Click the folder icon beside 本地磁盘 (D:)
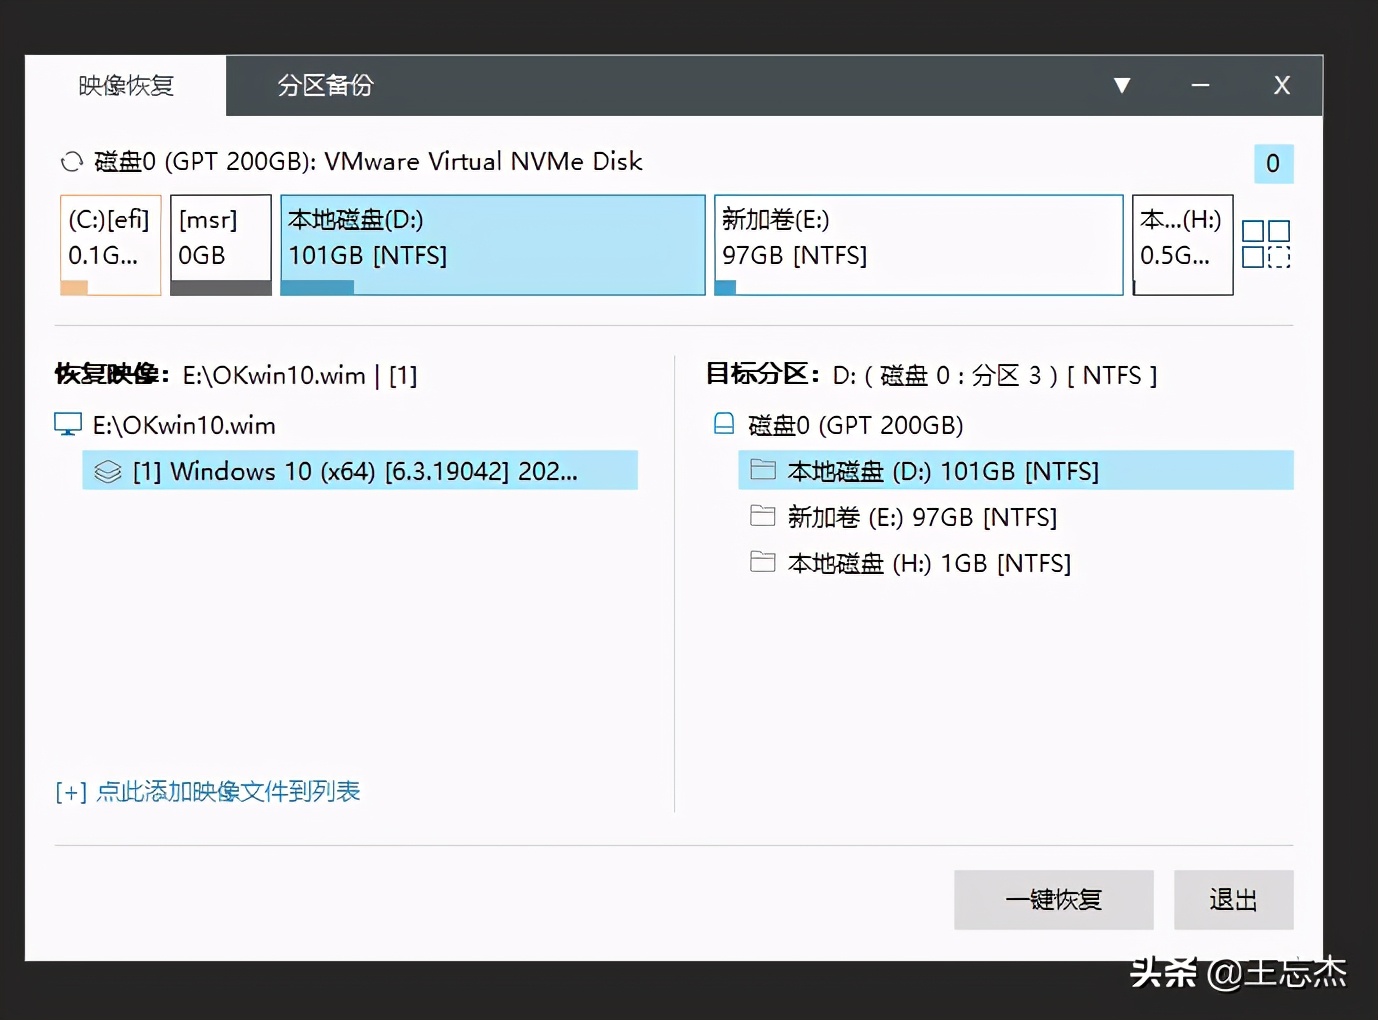This screenshot has height=1020, width=1378. 763,470
